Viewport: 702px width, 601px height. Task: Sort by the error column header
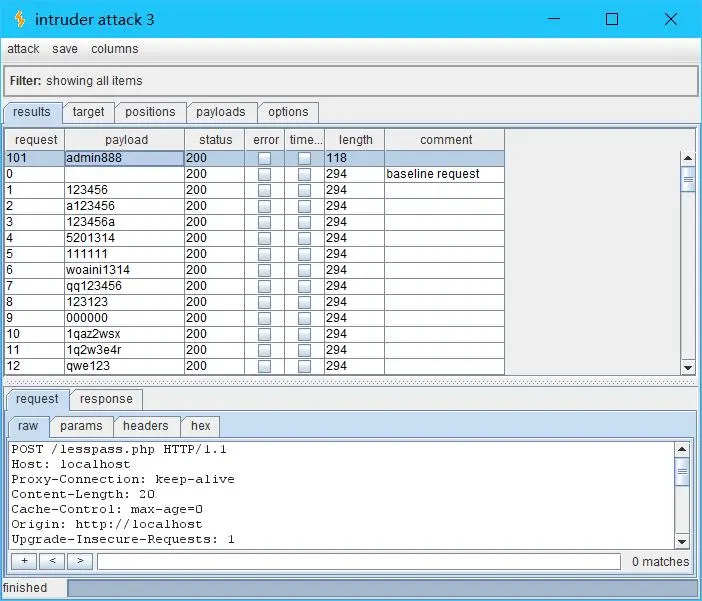coord(265,140)
